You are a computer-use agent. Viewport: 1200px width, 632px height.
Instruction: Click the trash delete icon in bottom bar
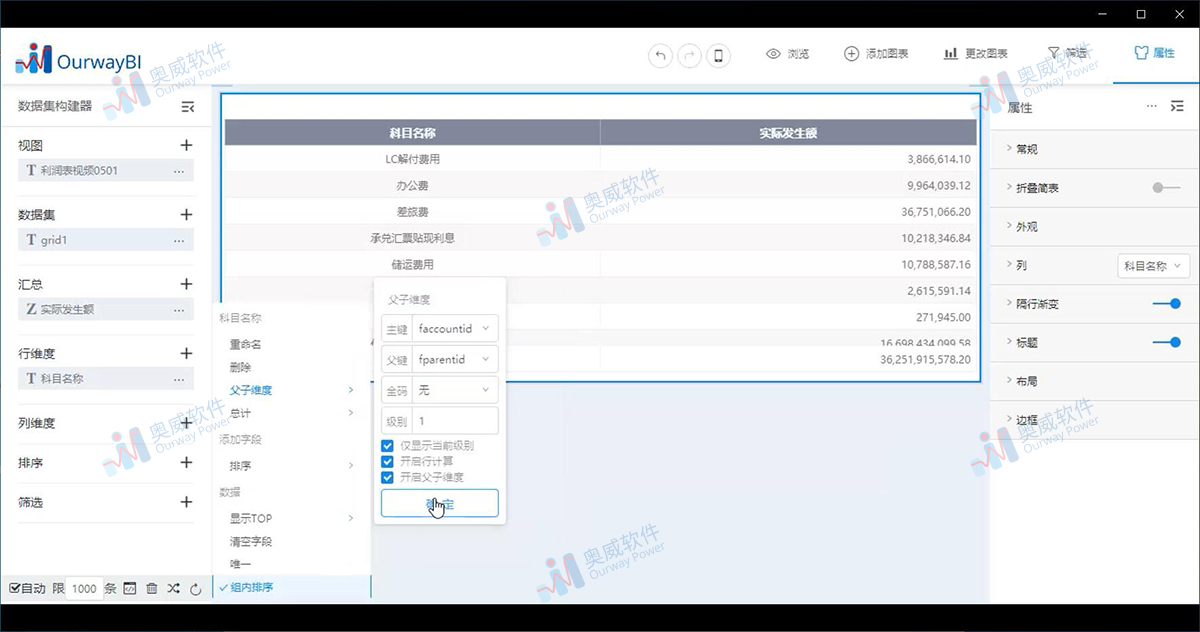tap(152, 589)
